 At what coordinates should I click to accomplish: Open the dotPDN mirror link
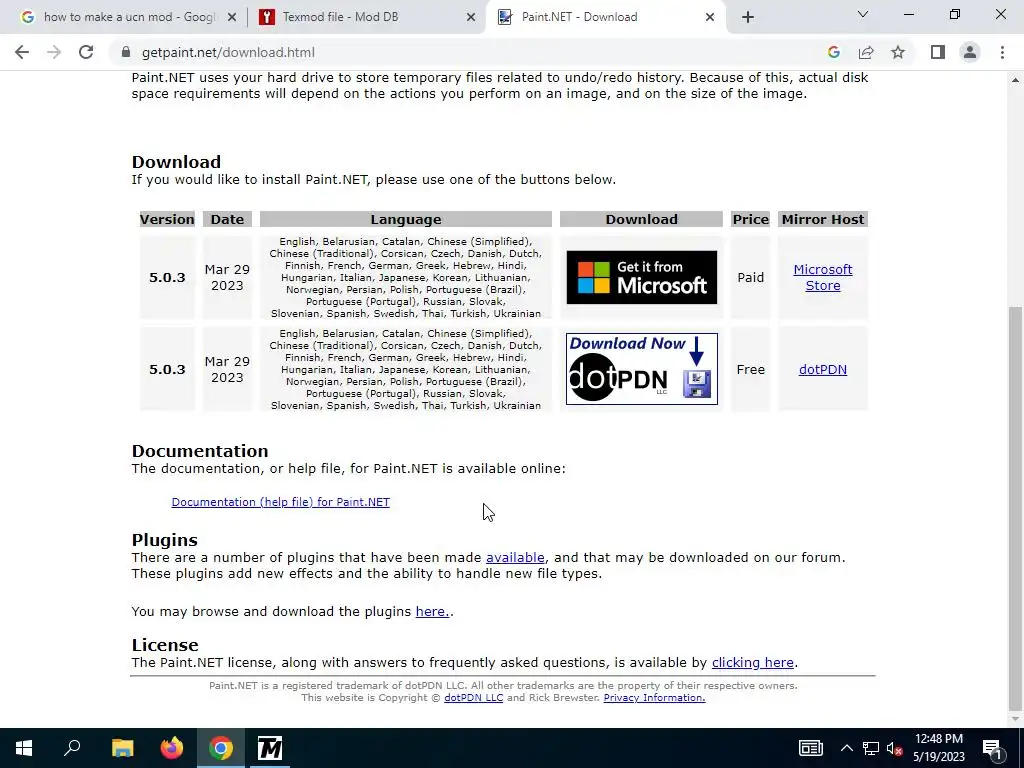(822, 370)
